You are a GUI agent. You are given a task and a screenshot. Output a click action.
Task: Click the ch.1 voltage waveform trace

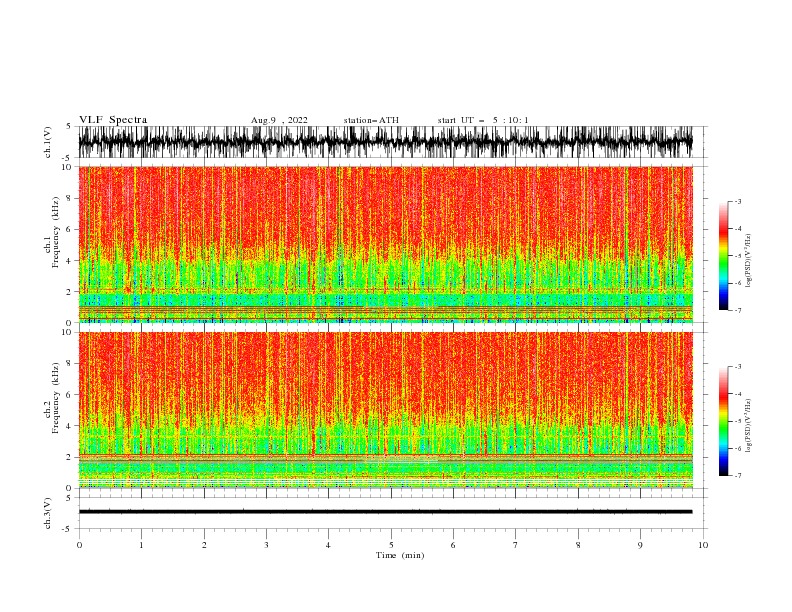pos(385,142)
